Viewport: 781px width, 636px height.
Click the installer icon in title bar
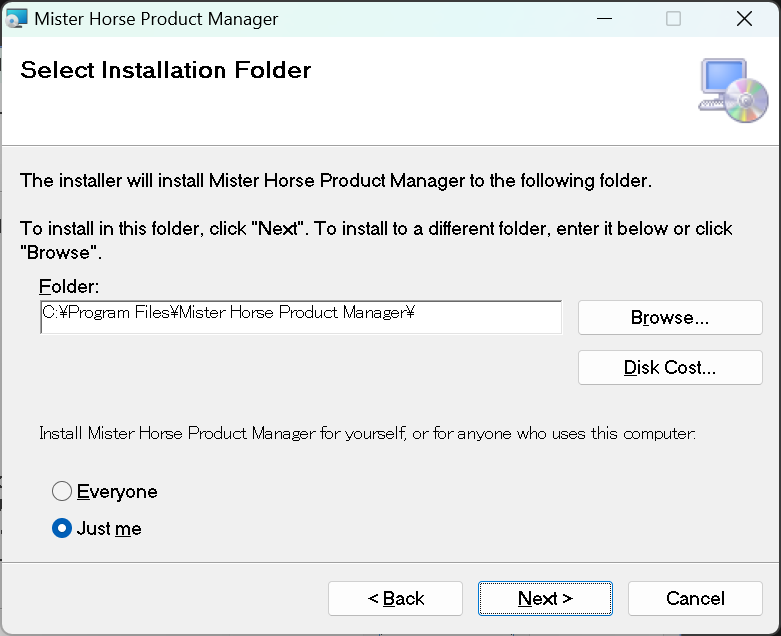click(17, 19)
